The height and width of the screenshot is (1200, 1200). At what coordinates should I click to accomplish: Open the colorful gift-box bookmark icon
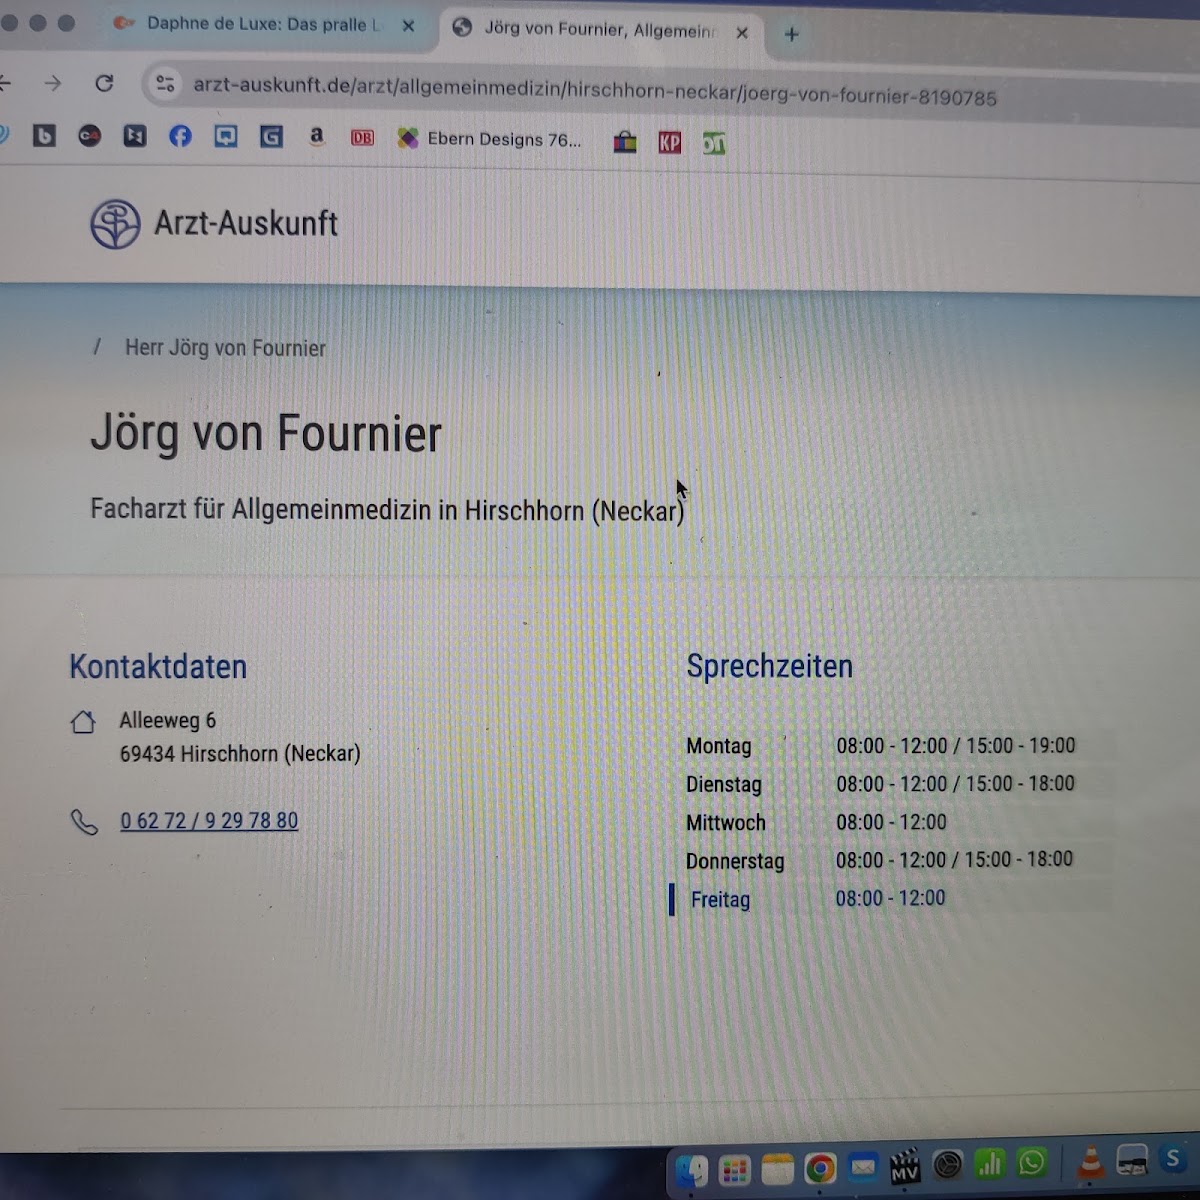click(x=625, y=142)
